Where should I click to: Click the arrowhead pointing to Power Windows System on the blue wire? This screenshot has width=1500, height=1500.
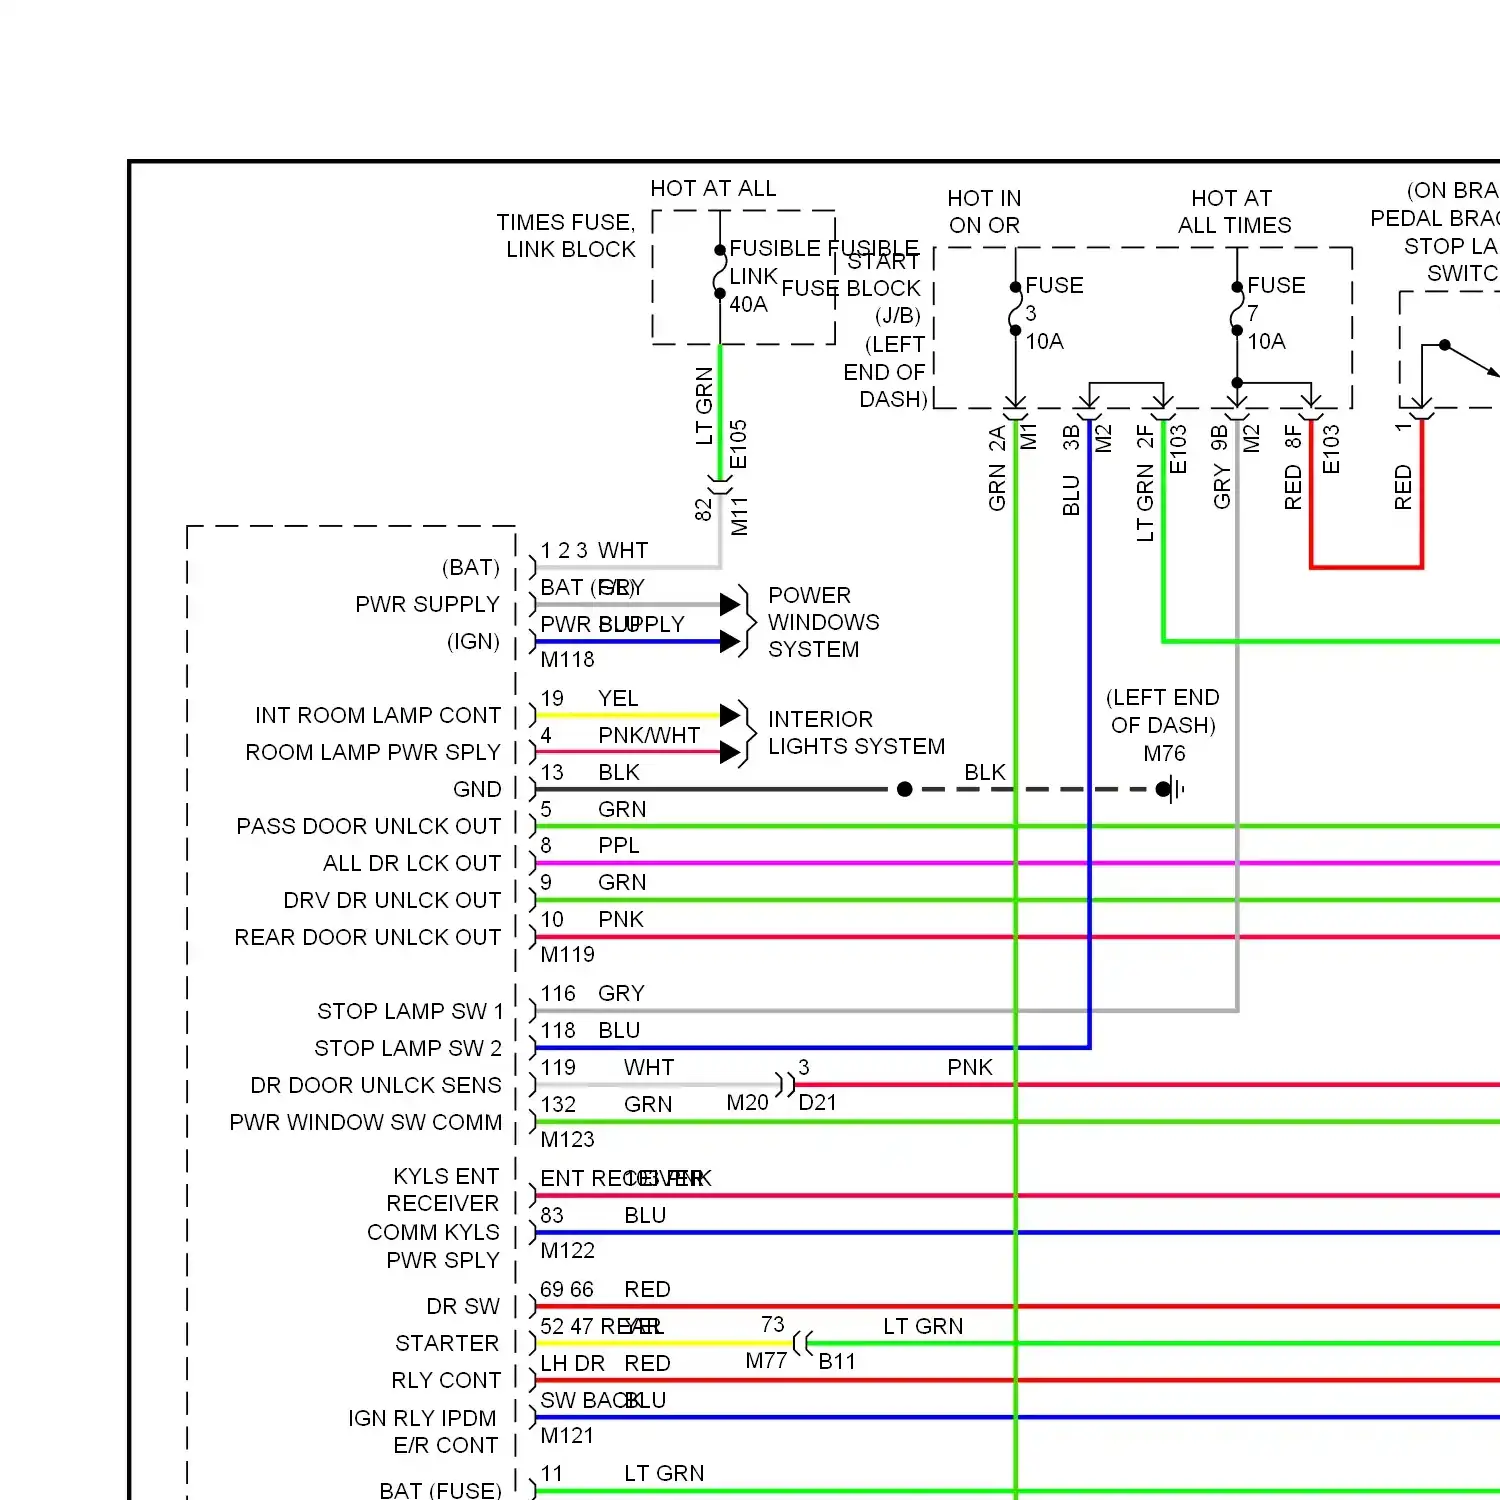730,641
